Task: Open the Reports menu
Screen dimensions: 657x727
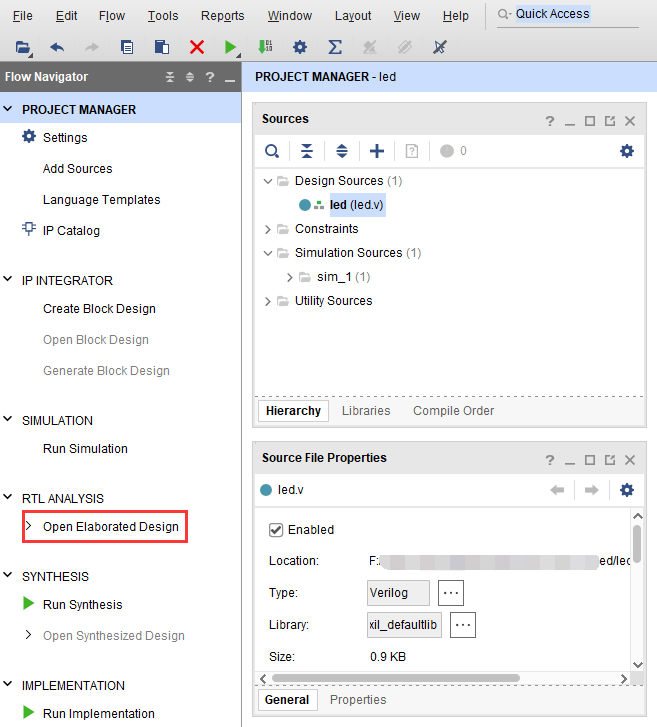Action: point(223,16)
